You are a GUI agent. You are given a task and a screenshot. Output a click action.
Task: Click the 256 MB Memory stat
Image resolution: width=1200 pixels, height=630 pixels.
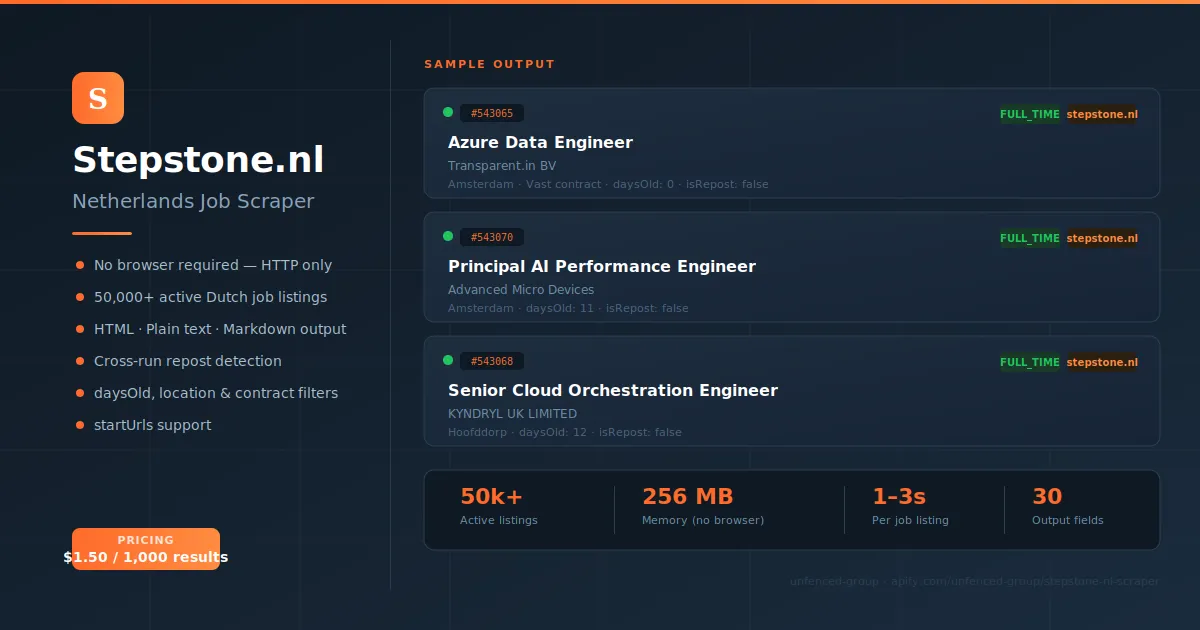(x=702, y=506)
